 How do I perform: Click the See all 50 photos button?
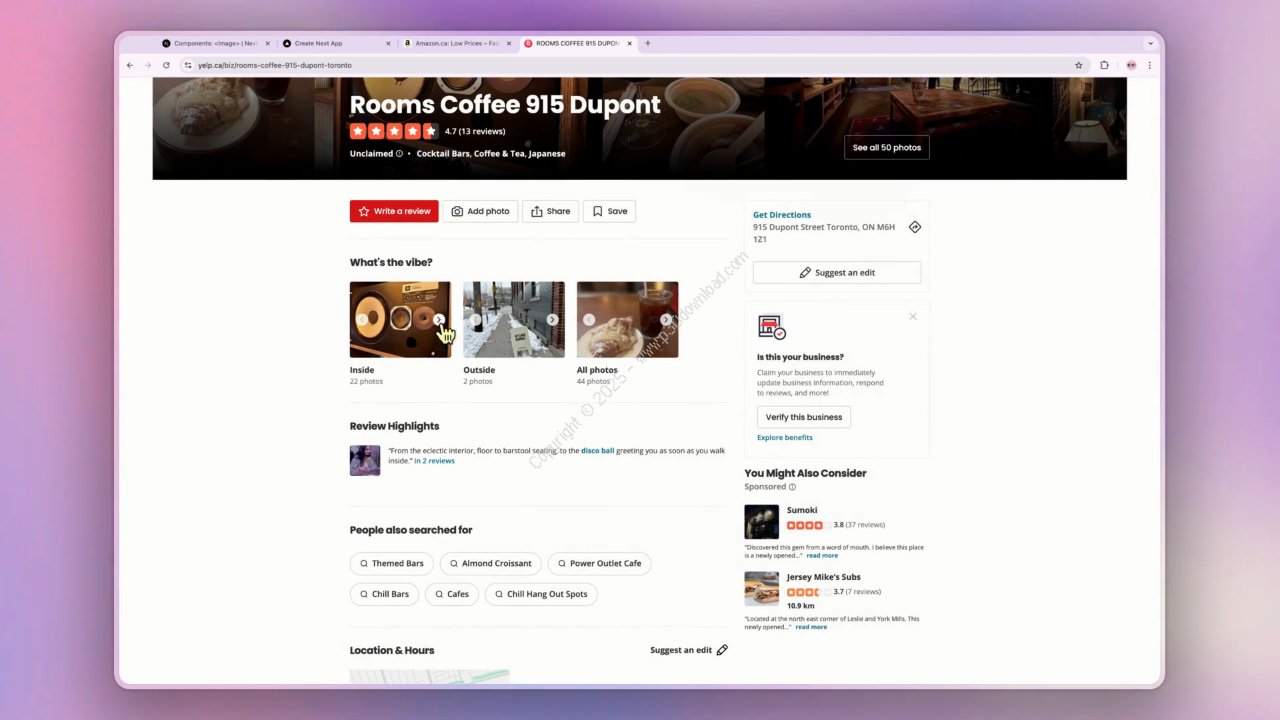[x=887, y=147]
